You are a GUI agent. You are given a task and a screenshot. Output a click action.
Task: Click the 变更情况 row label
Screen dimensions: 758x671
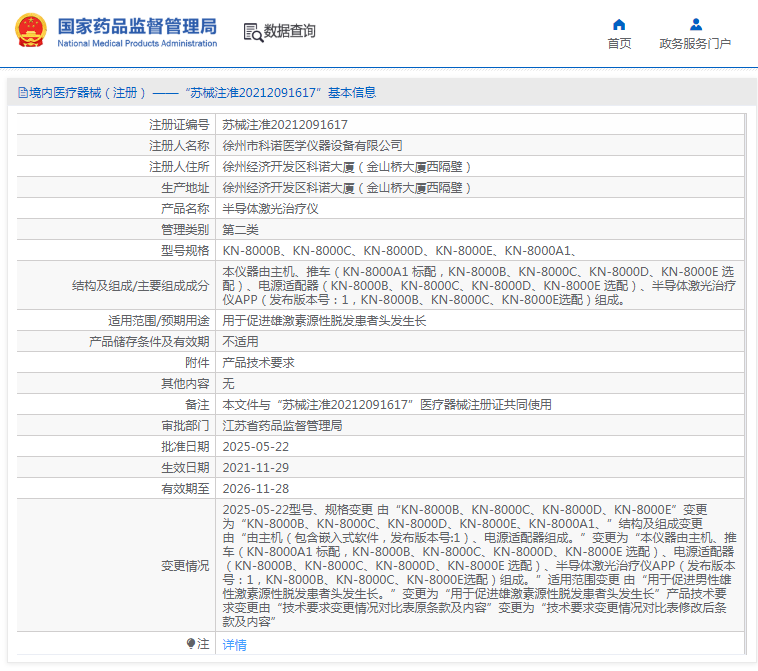185,565
